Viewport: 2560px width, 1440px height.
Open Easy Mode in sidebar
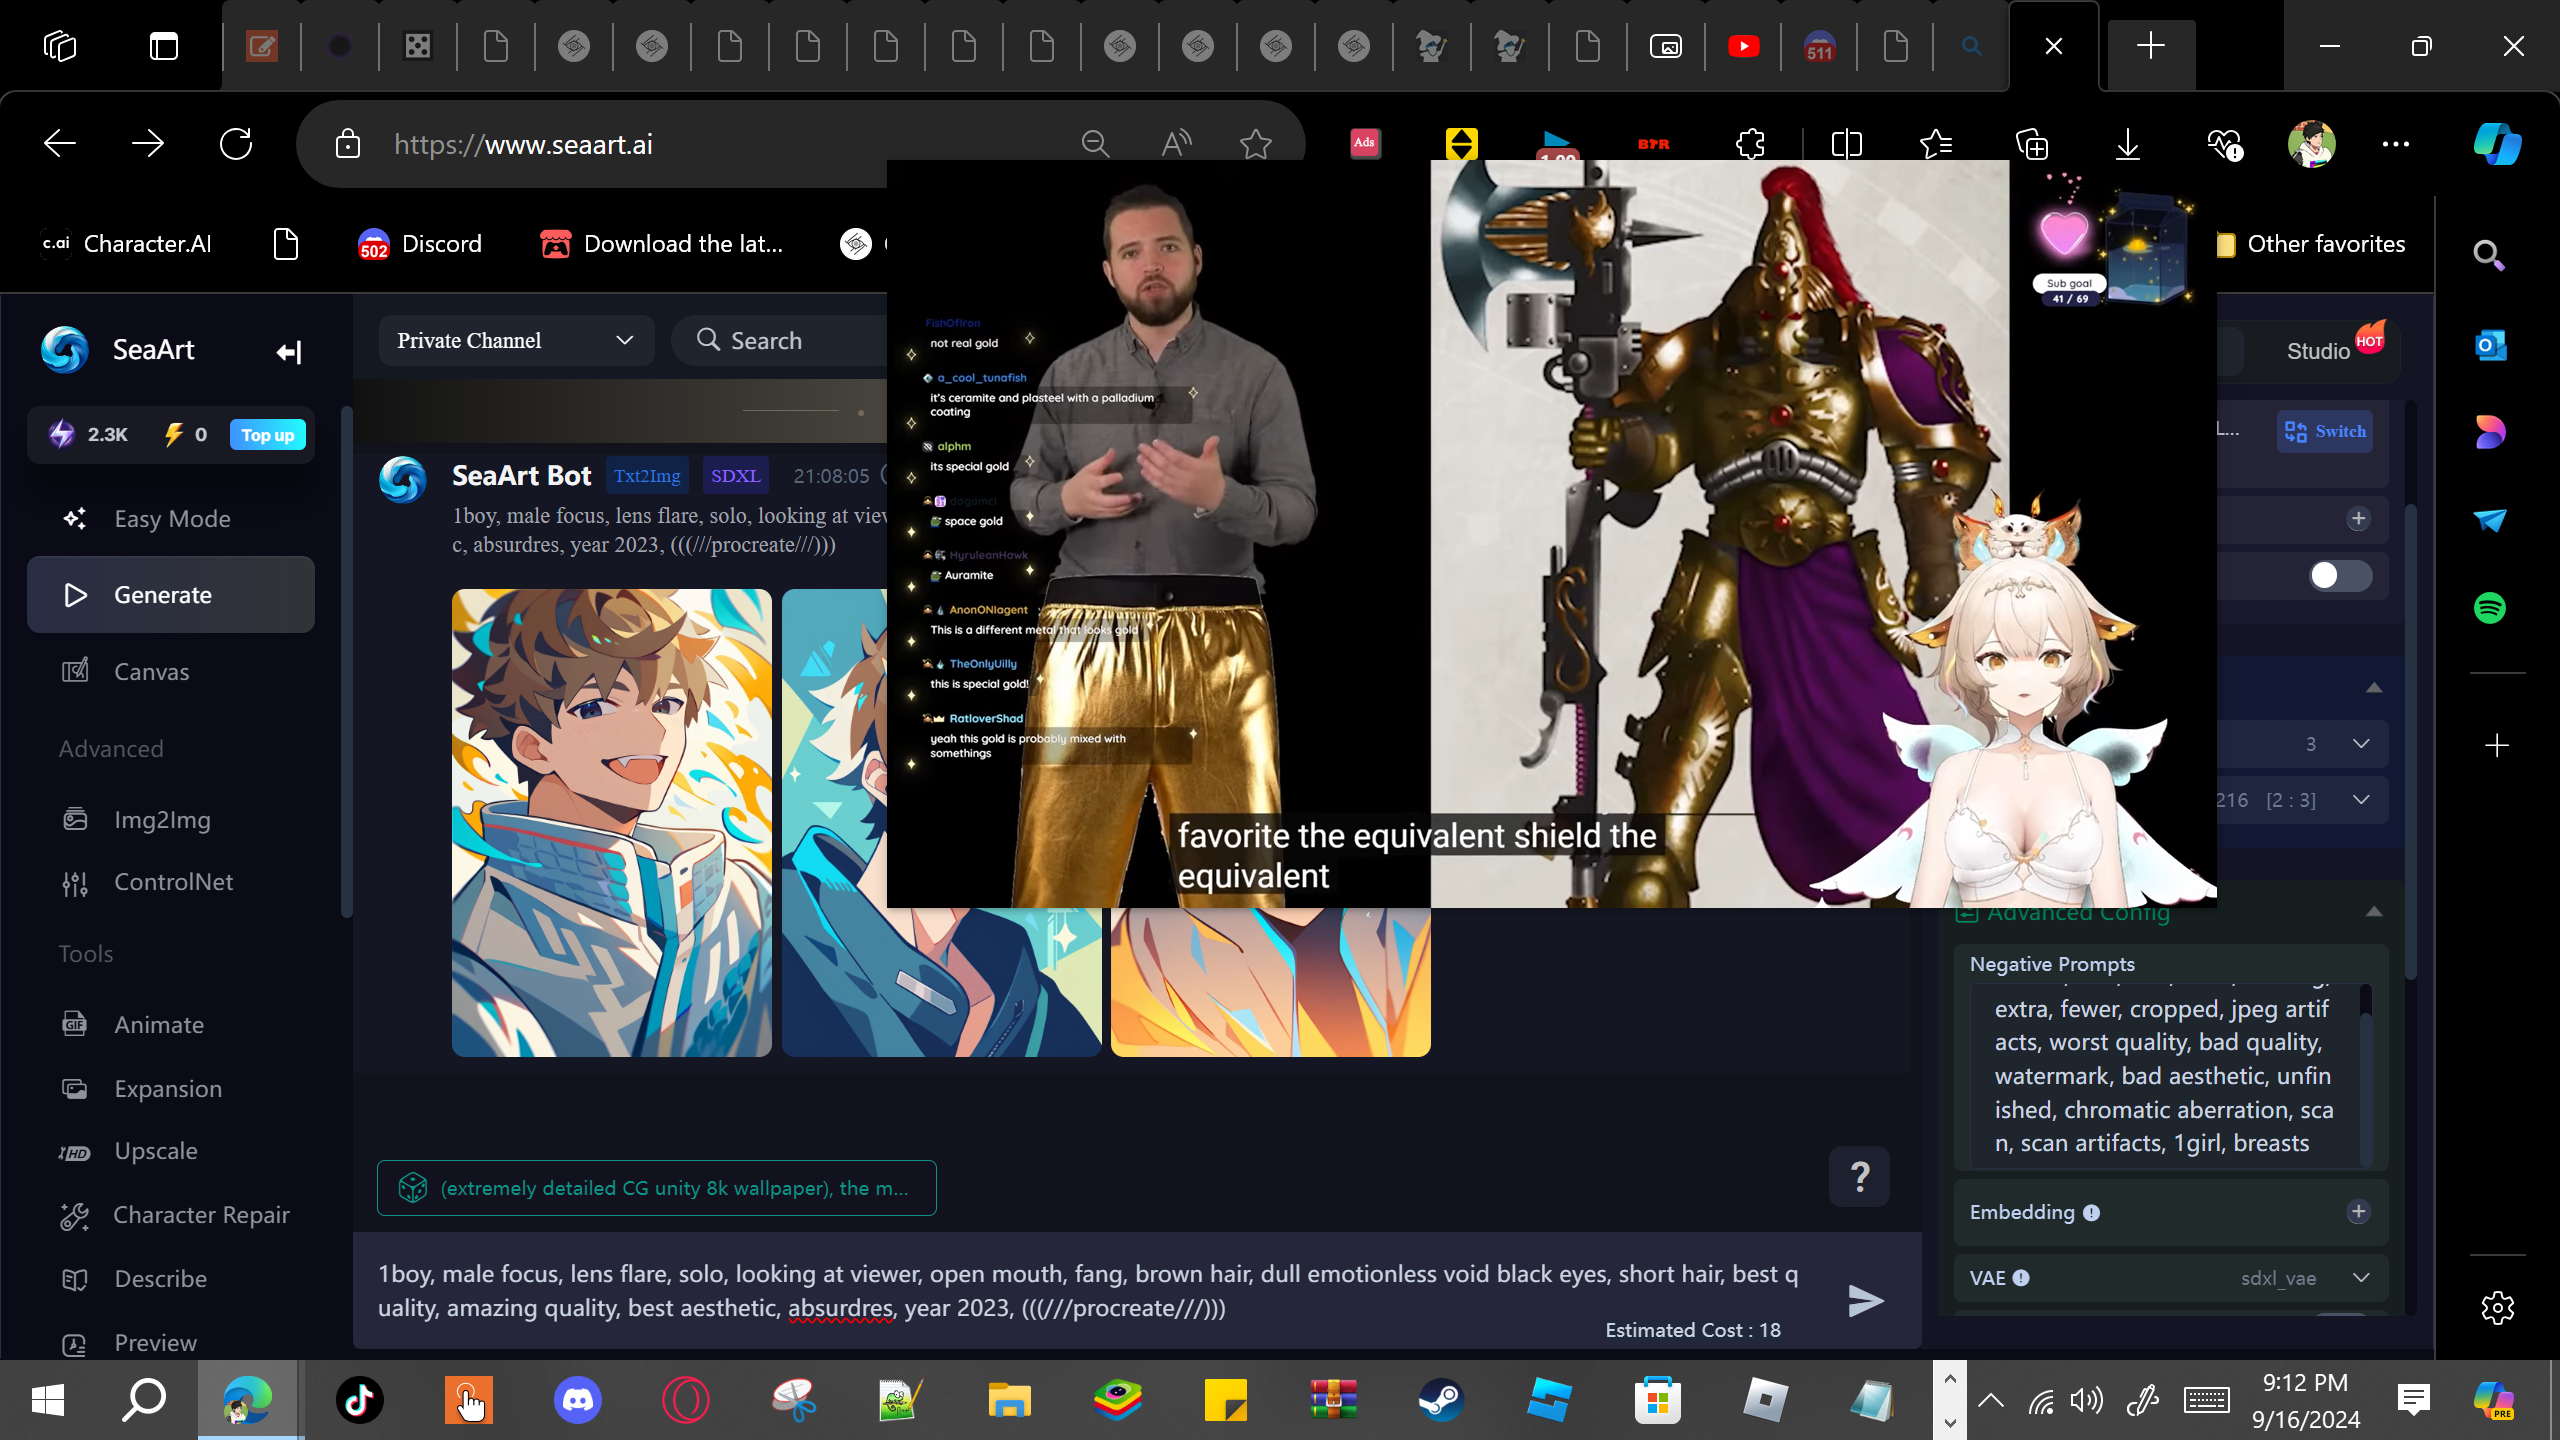click(x=171, y=519)
